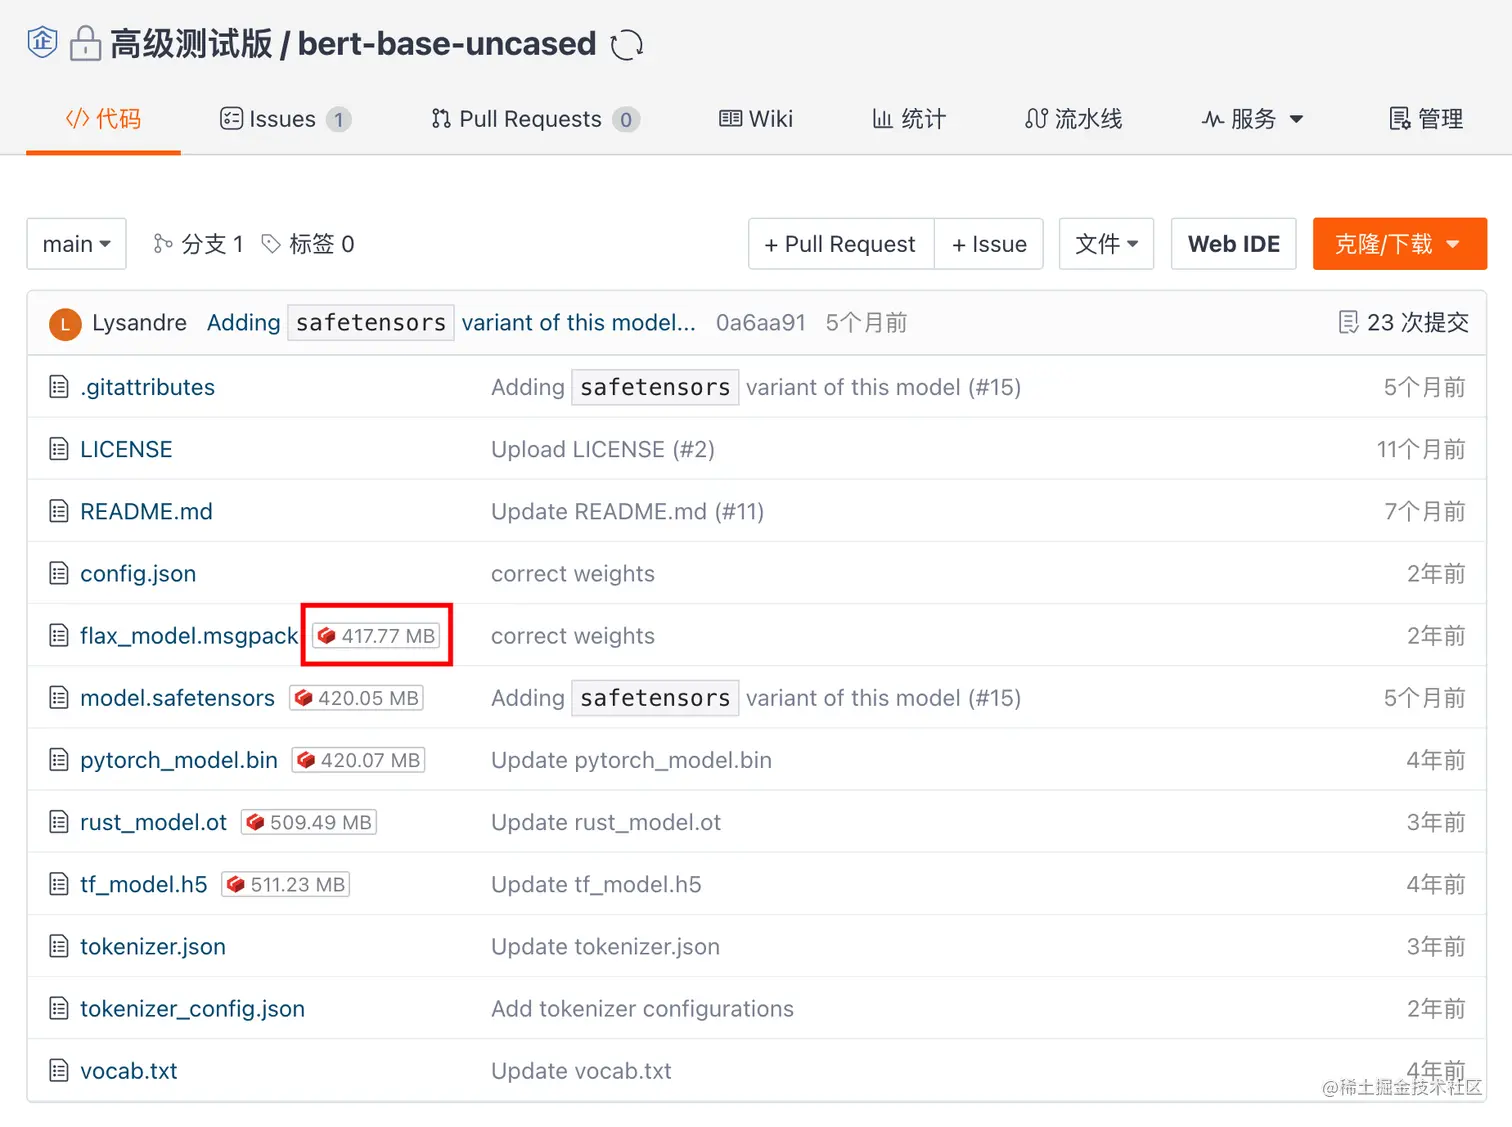Open the 管理 management tab
Screen dimensions: 1512x1127
[x=1426, y=119]
